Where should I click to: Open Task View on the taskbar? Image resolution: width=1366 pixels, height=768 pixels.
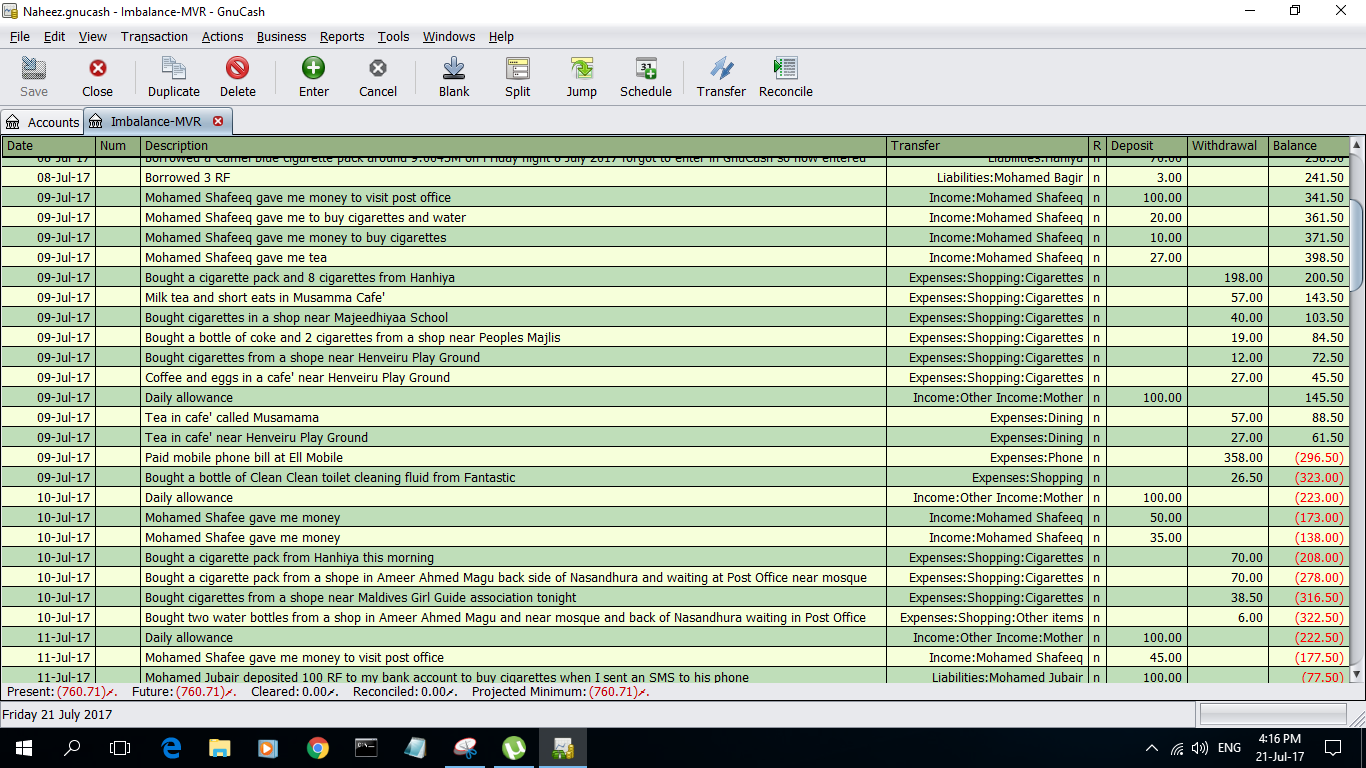pyautogui.click(x=120, y=747)
